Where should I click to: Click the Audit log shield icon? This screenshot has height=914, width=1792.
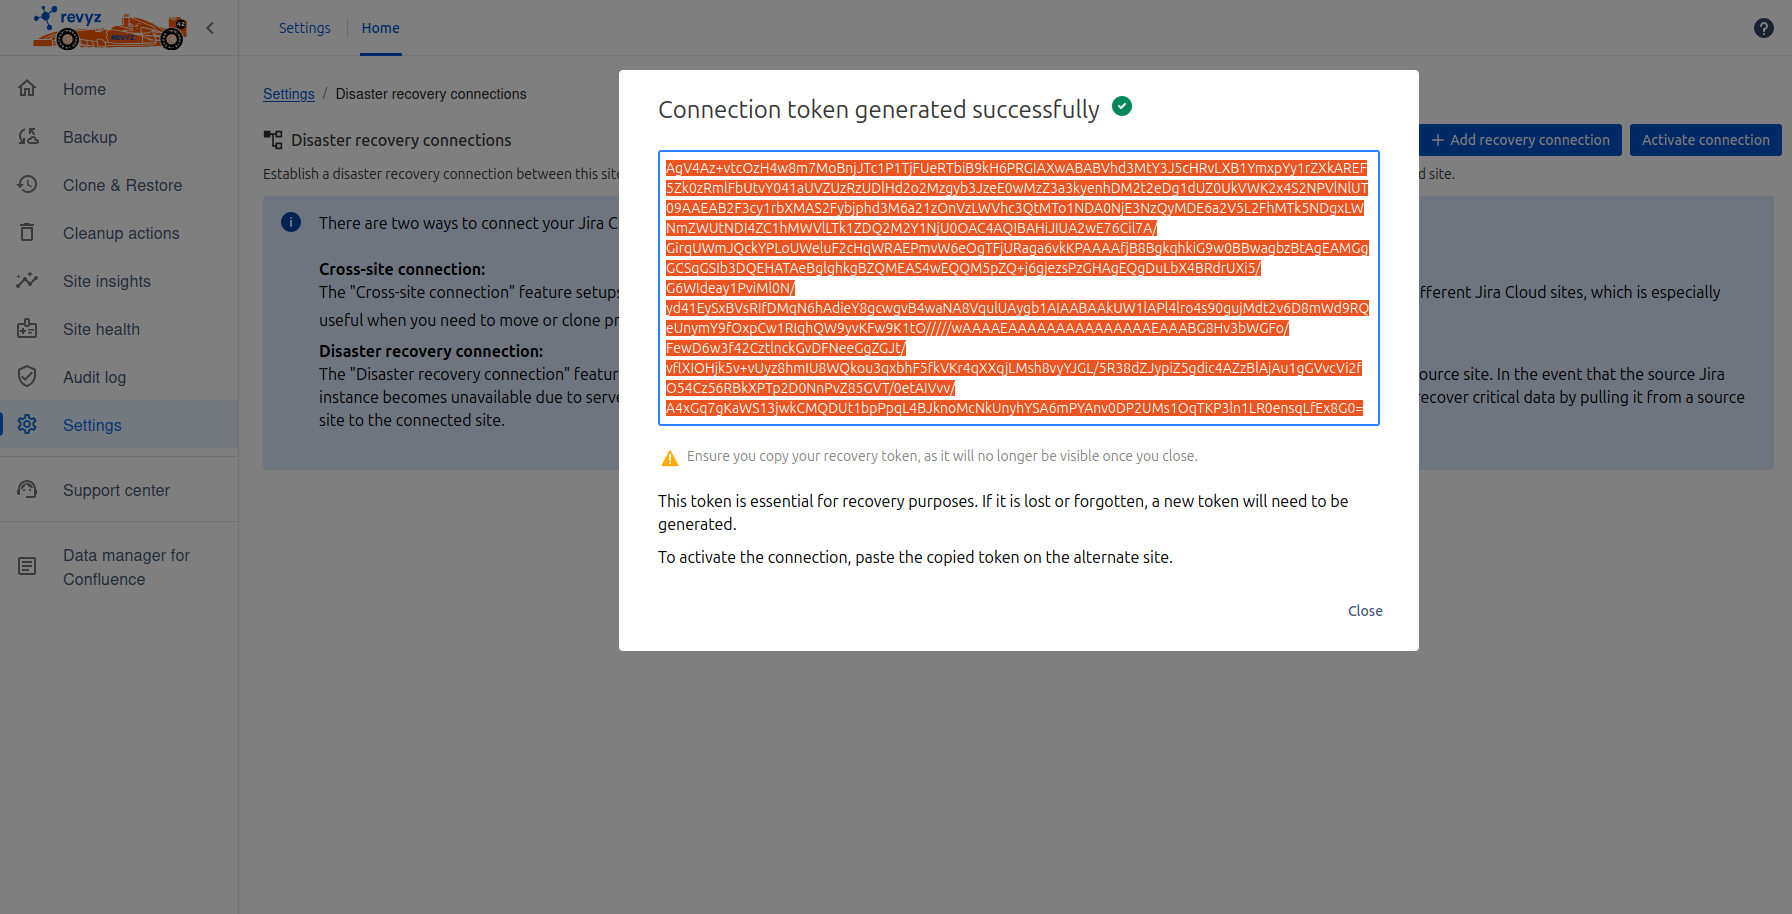pos(27,377)
